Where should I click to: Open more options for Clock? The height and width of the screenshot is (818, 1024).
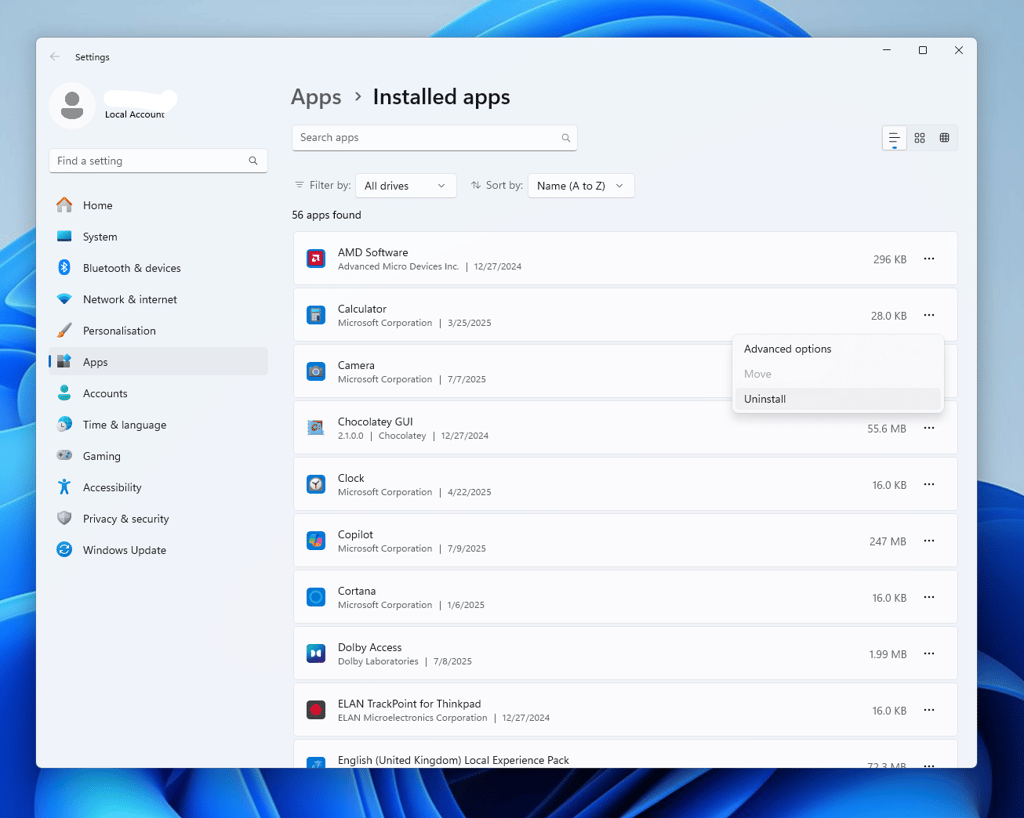pyautogui.click(x=929, y=484)
